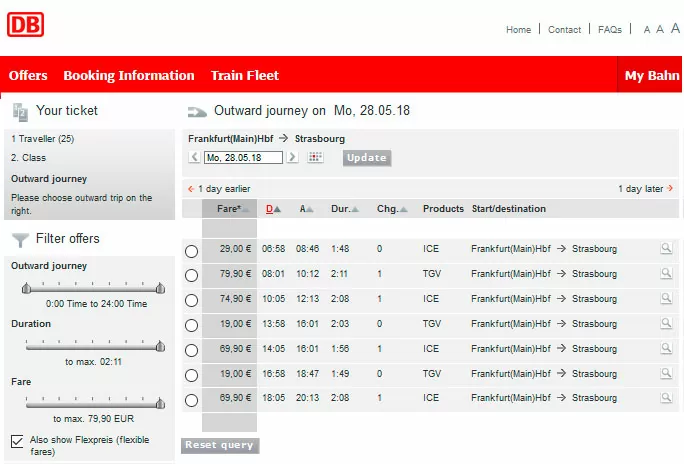Click the Start/destination column header
684x464 pixels.
pyautogui.click(x=509, y=209)
